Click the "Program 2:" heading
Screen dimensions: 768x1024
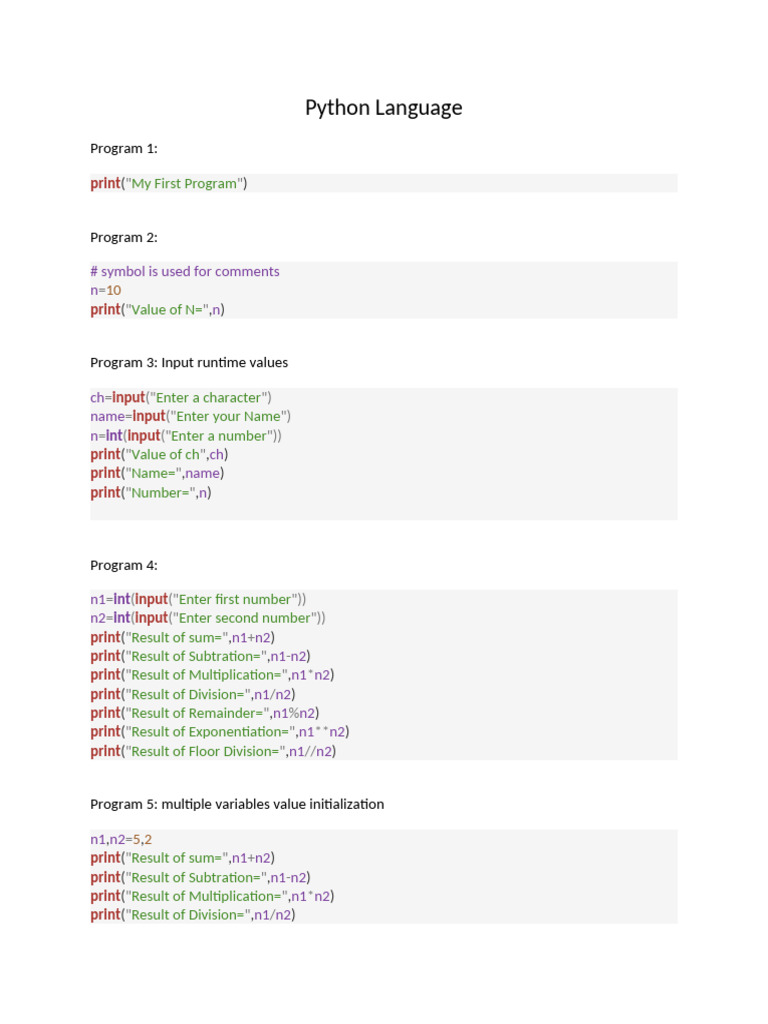[x=124, y=238]
